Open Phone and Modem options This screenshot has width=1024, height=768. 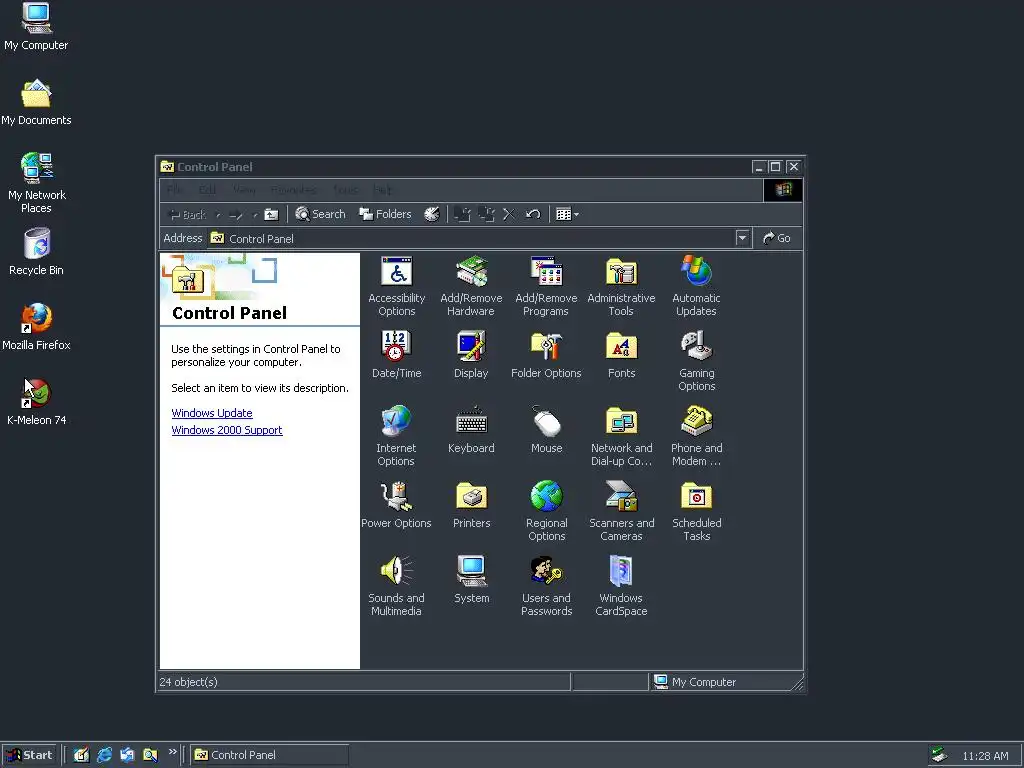(696, 436)
